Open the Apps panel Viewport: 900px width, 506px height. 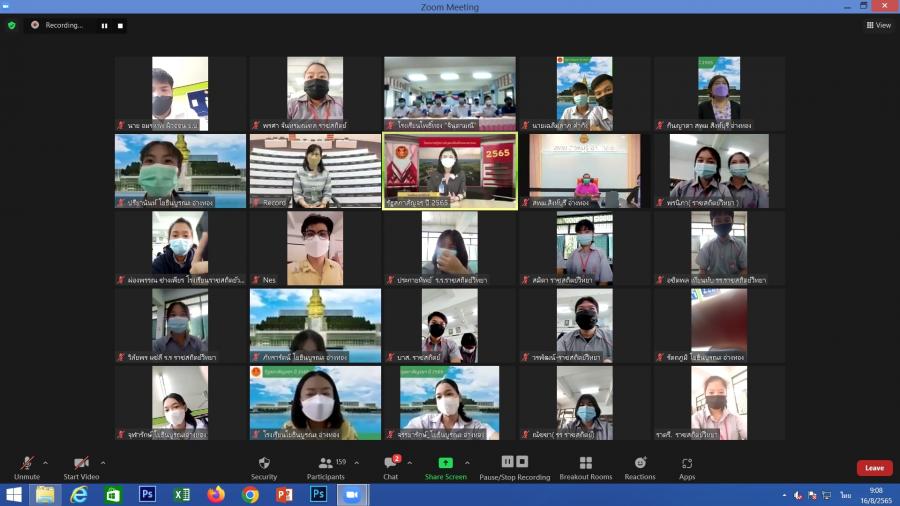[687, 465]
